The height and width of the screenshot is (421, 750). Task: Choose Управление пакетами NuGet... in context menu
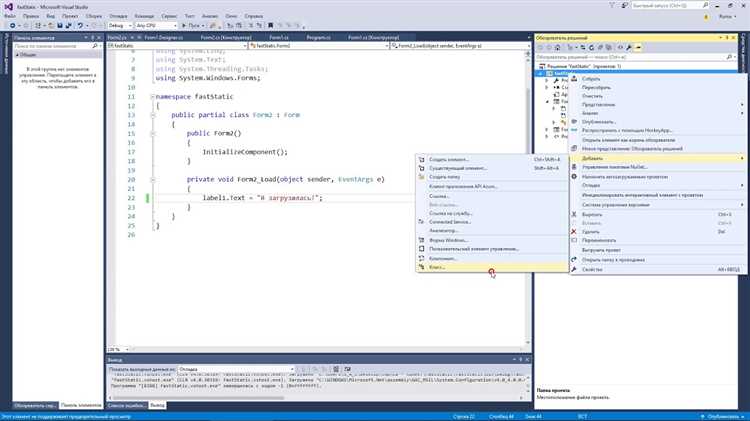tap(658, 167)
